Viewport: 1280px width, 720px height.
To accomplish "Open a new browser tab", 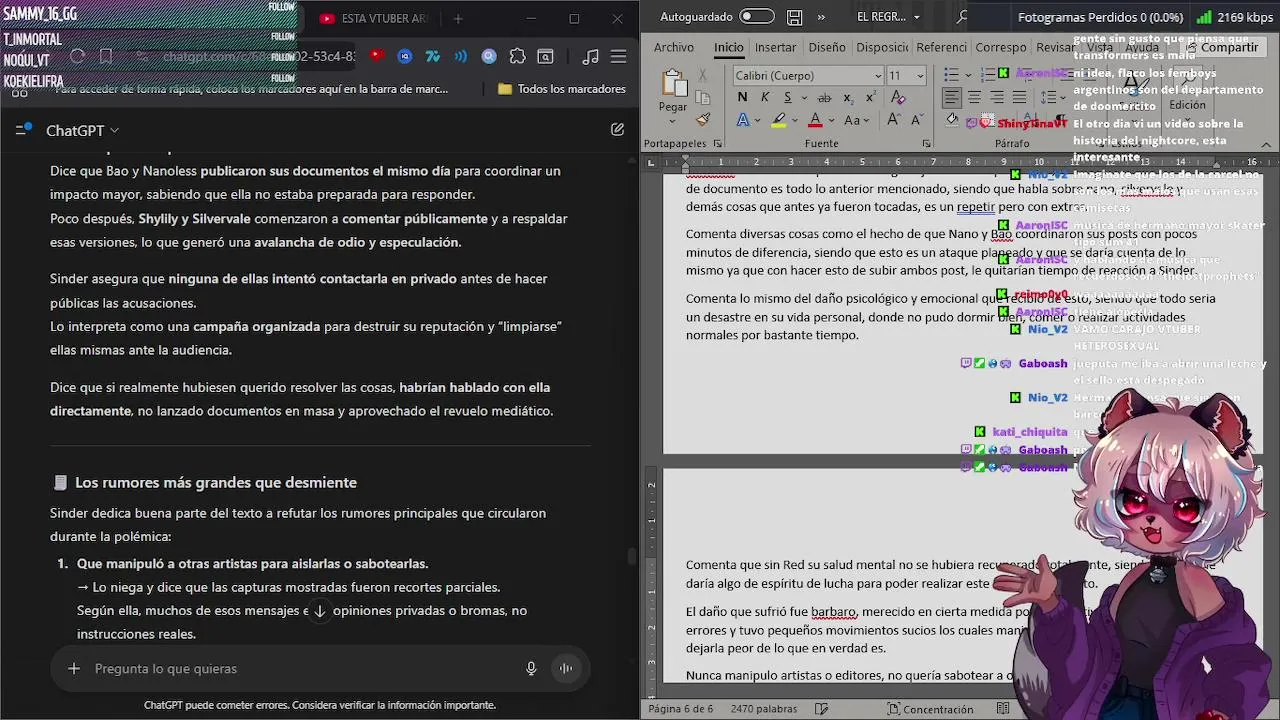I will [458, 18].
